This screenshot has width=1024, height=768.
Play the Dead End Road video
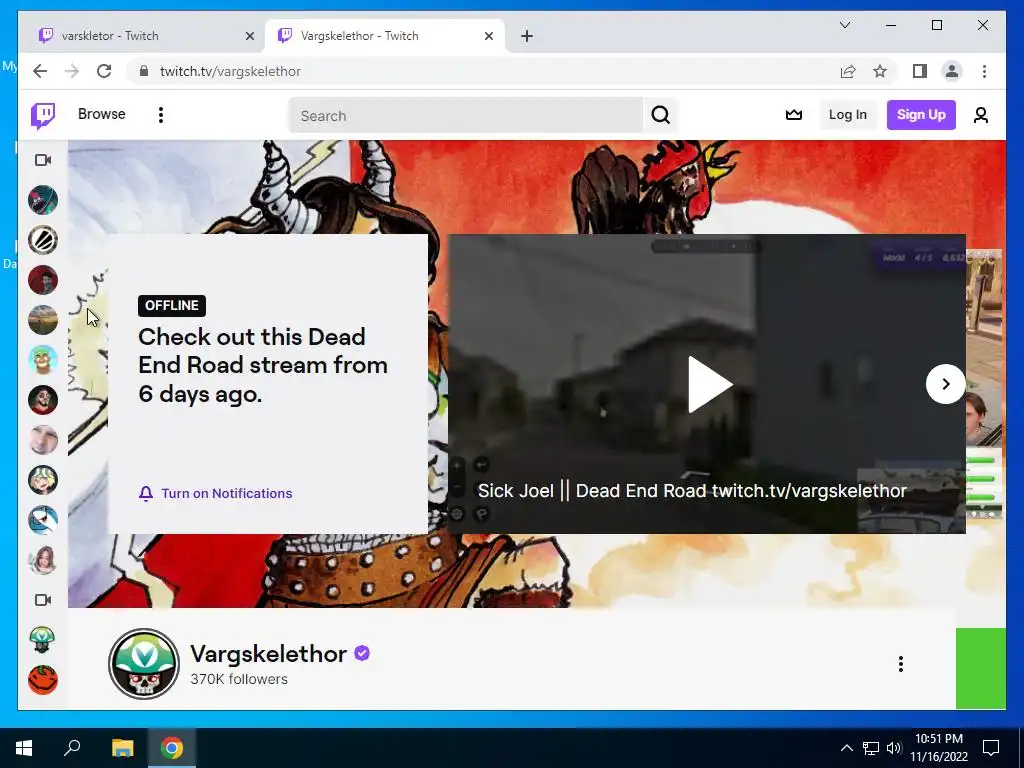coord(710,384)
